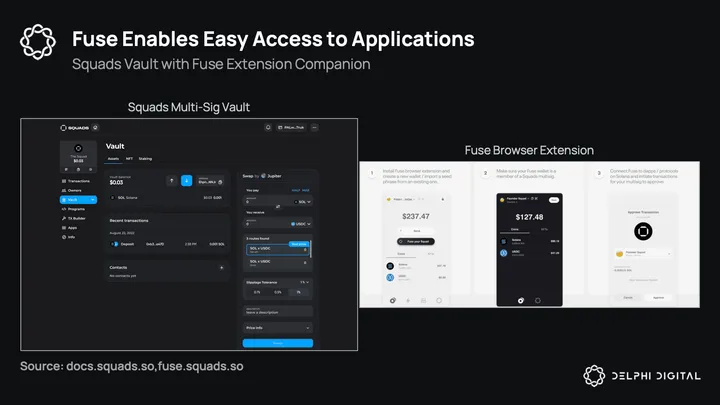Screen dimensions: 720x405
Task: Choose the 1% slippage tolerance option
Action: [x=300, y=293]
